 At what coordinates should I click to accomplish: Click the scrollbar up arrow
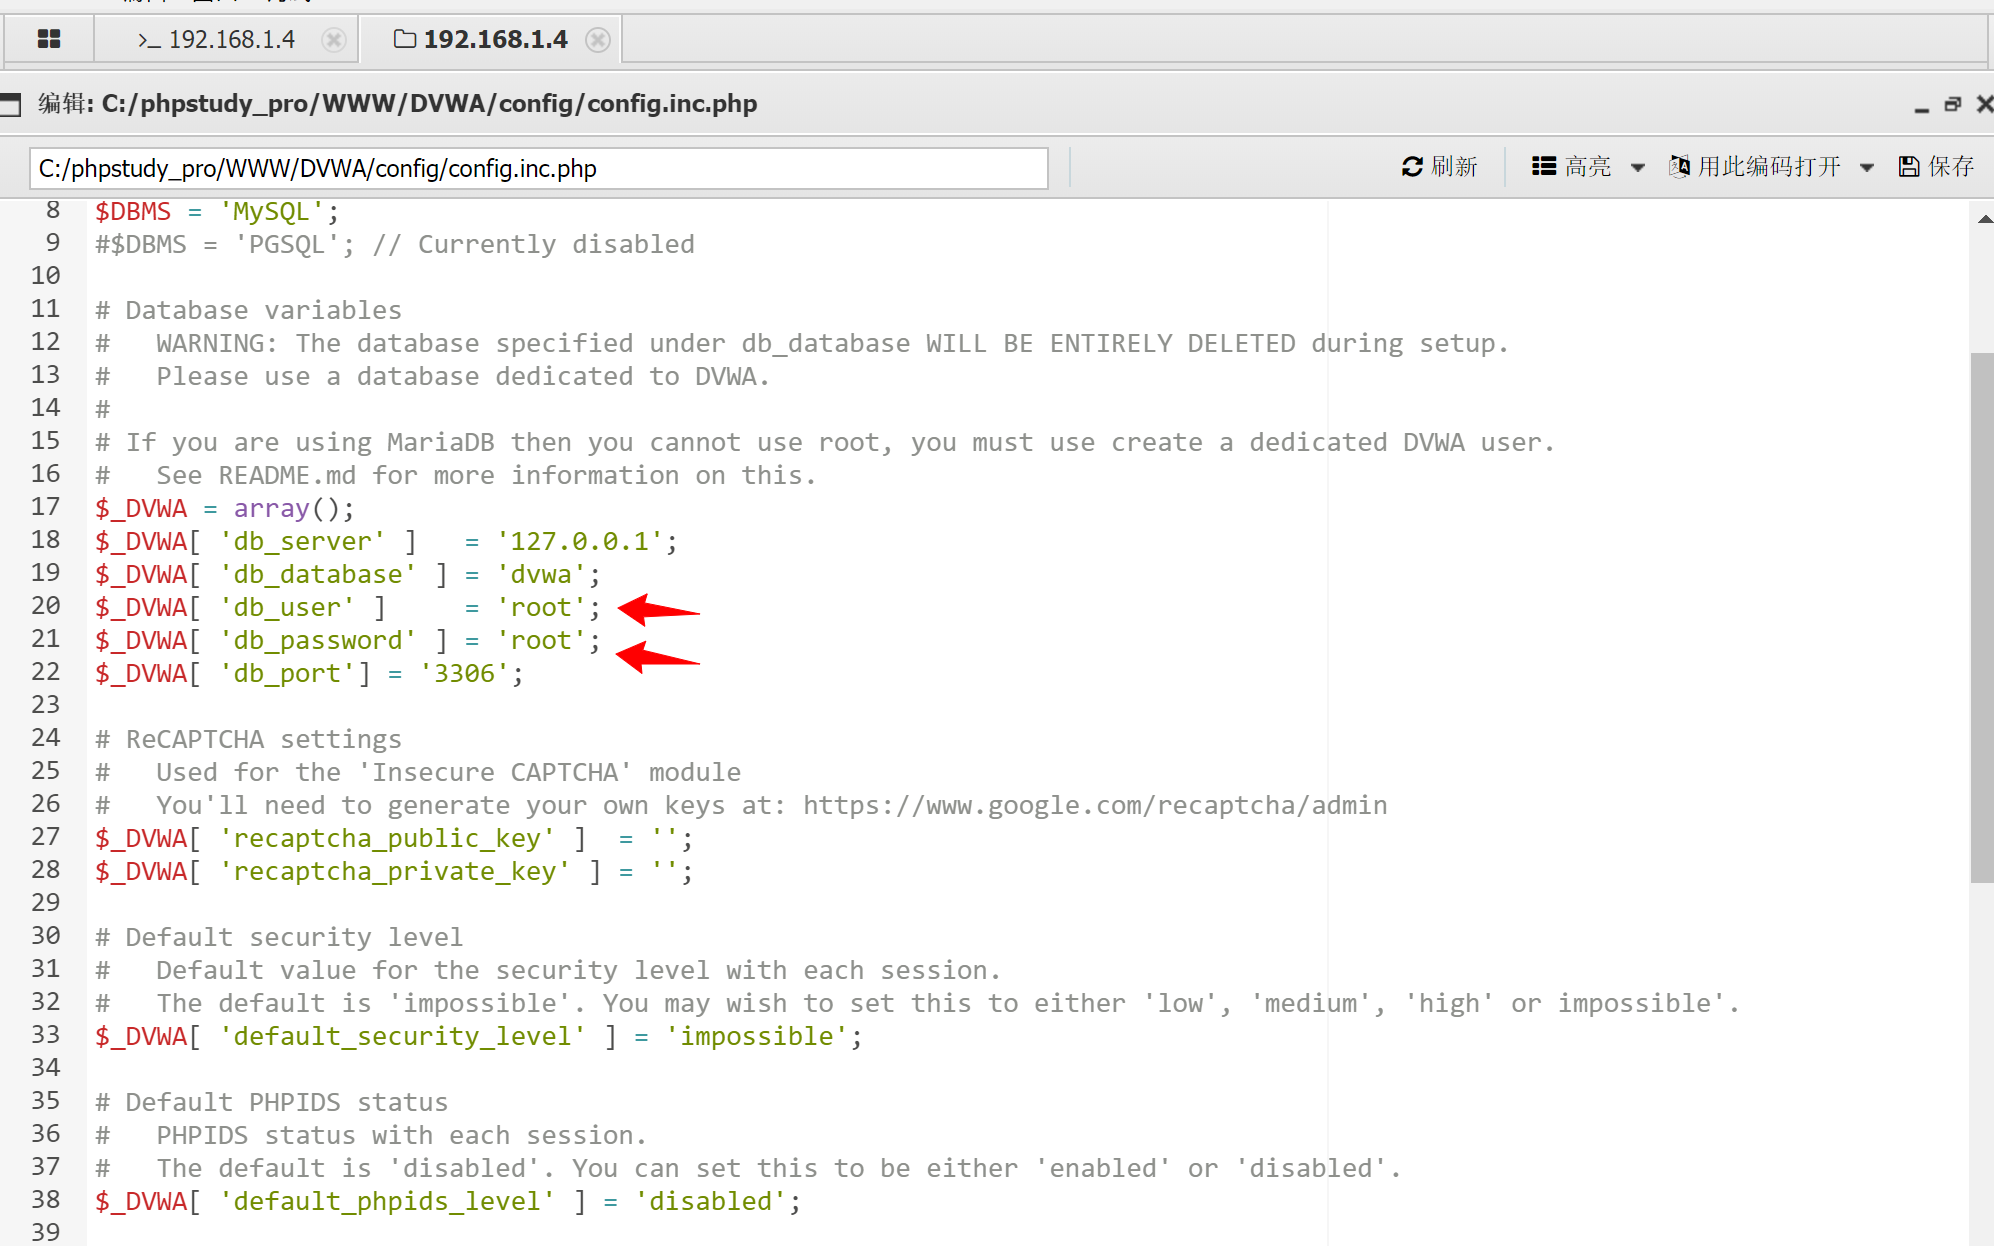point(1984,219)
